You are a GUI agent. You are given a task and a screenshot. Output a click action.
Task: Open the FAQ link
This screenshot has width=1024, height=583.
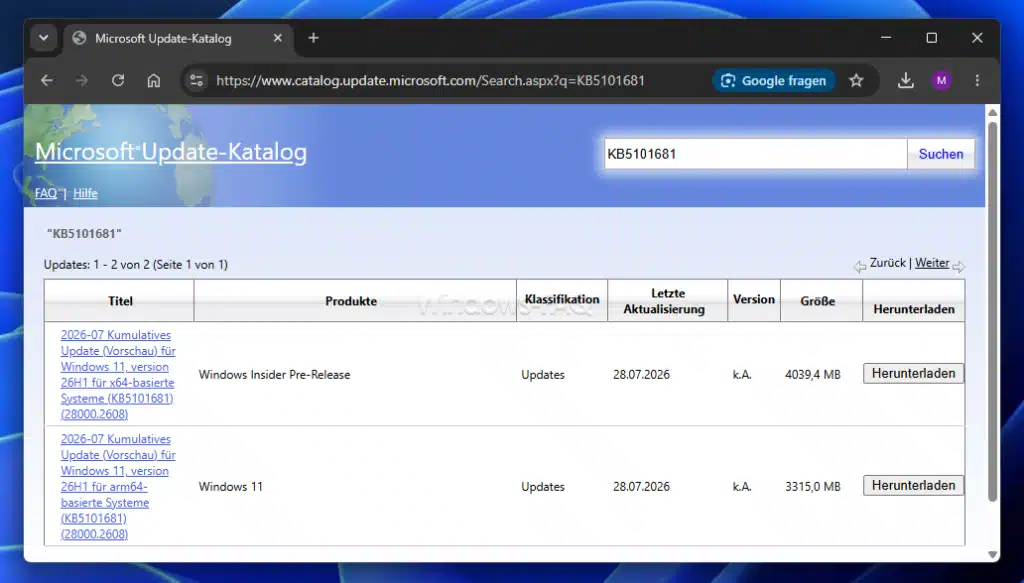(46, 193)
